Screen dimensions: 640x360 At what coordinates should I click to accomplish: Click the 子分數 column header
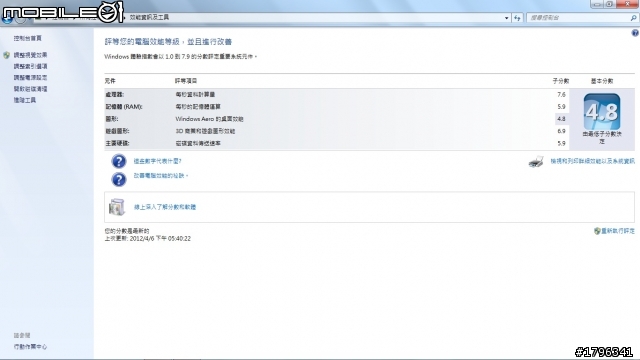click(x=561, y=81)
